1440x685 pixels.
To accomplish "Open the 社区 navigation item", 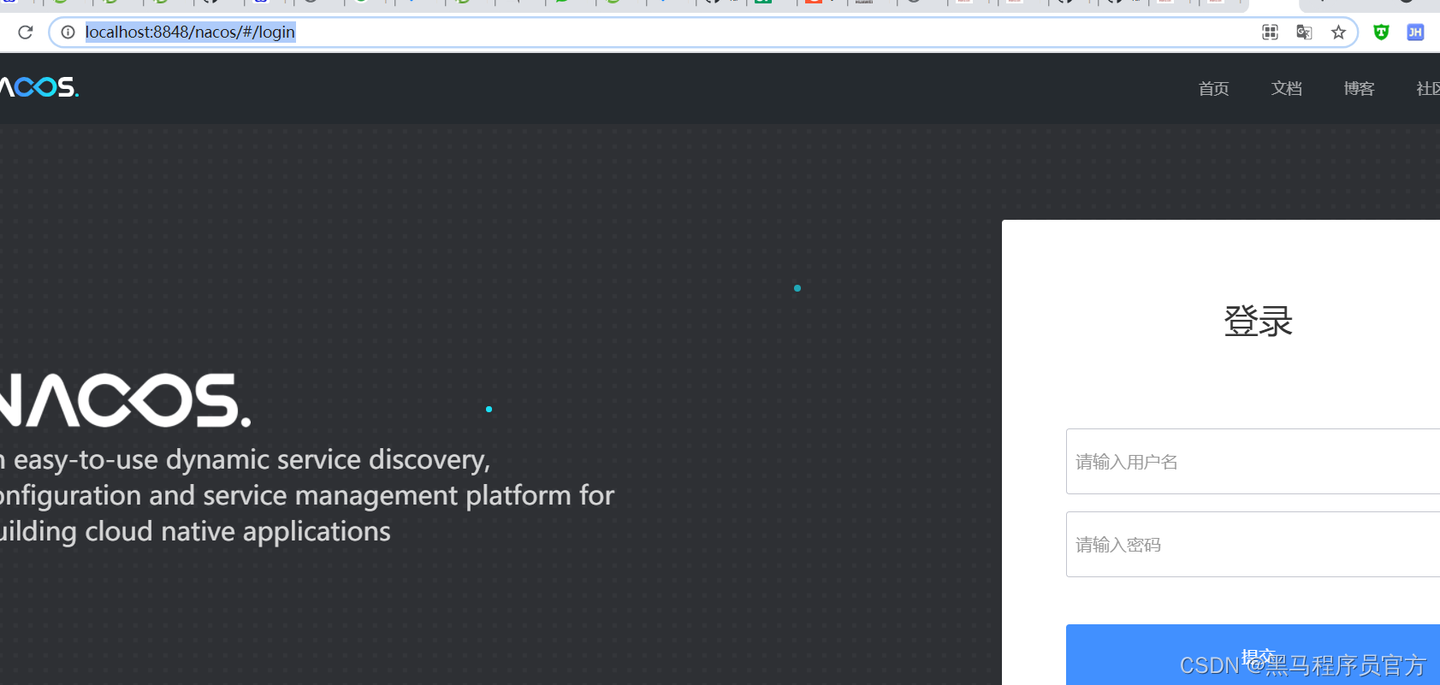I will tap(1428, 89).
